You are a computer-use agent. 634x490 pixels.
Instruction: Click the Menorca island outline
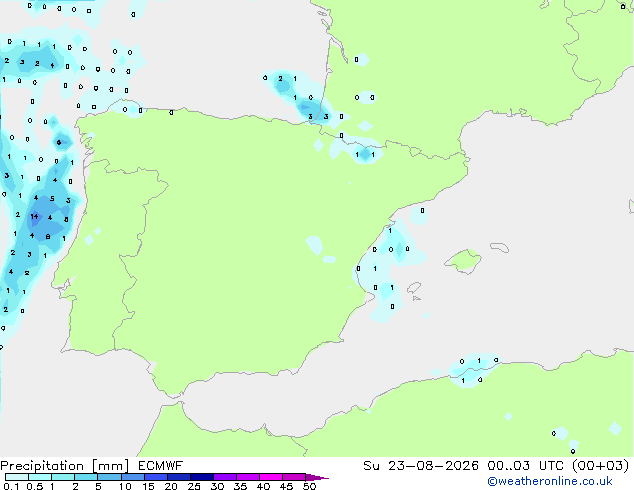(x=500, y=247)
